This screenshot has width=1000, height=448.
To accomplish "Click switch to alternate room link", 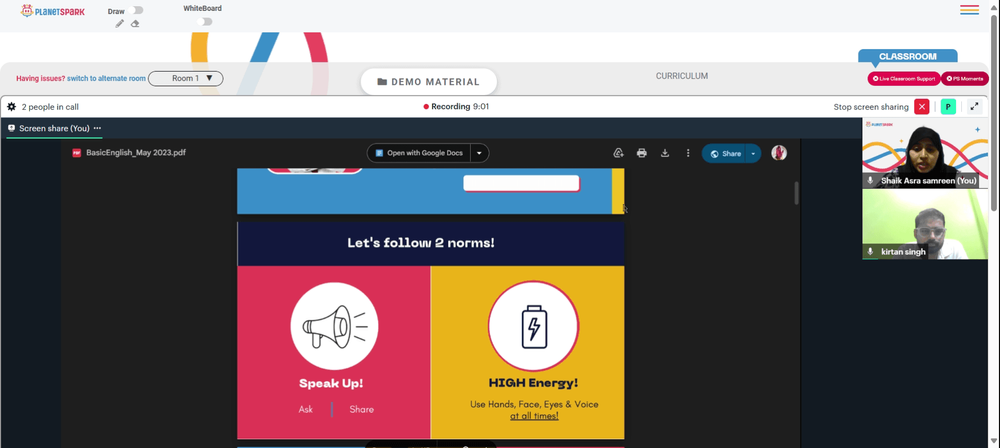I will pos(107,78).
